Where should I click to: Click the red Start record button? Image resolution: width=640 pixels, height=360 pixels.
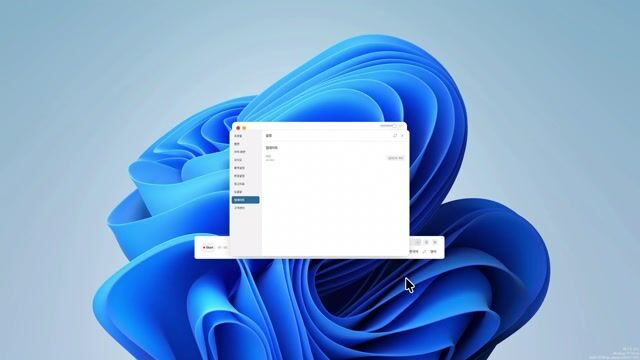(209, 247)
